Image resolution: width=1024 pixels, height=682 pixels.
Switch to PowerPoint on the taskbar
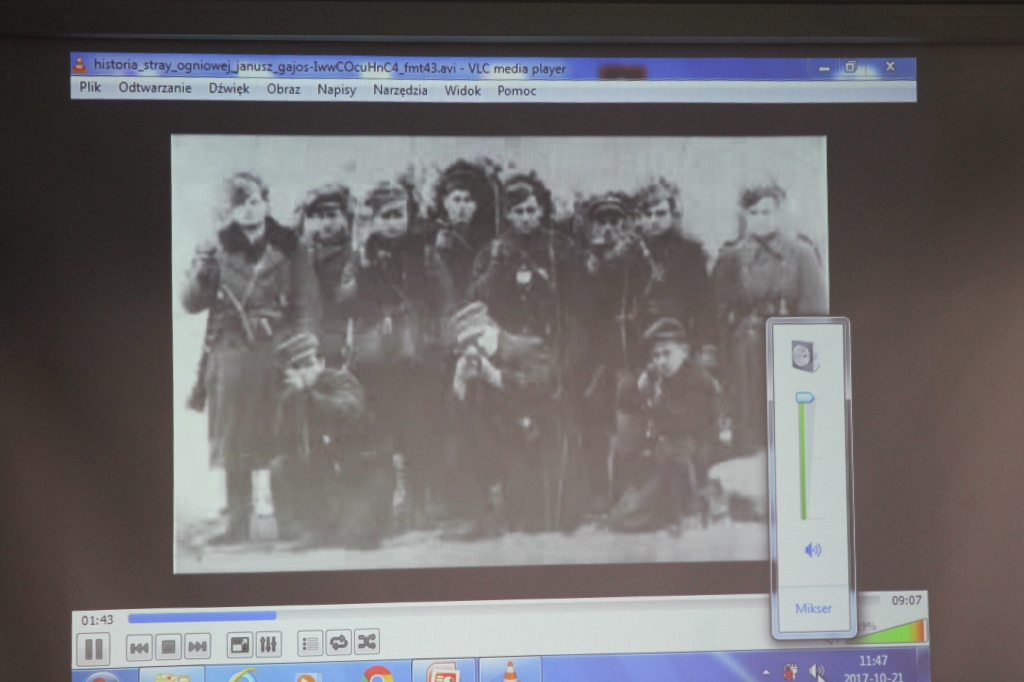443,673
